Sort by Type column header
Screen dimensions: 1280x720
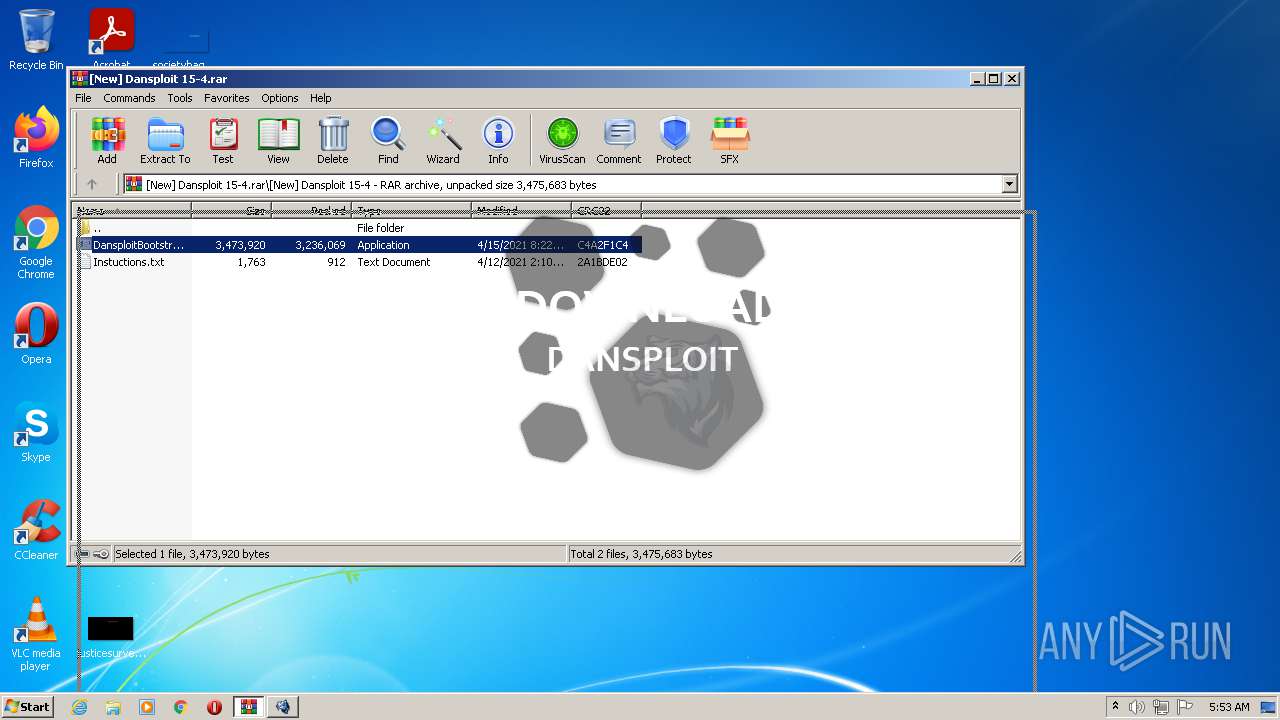coord(411,210)
